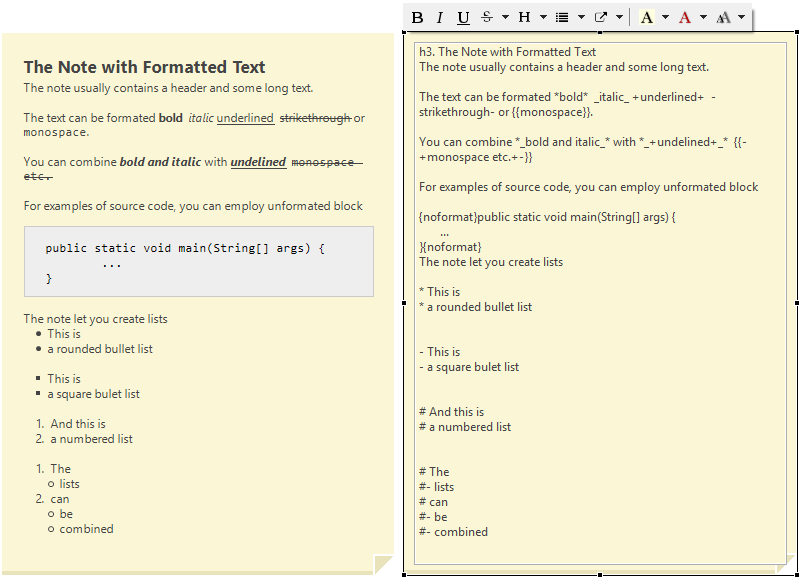Click the font size icon
The image size is (800, 580).
(x=723, y=17)
